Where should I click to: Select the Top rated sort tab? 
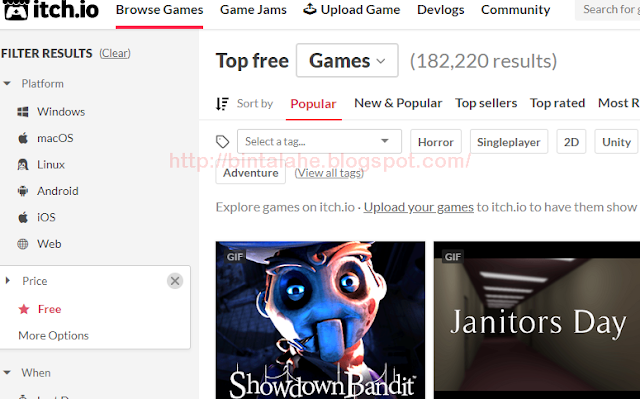(558, 103)
